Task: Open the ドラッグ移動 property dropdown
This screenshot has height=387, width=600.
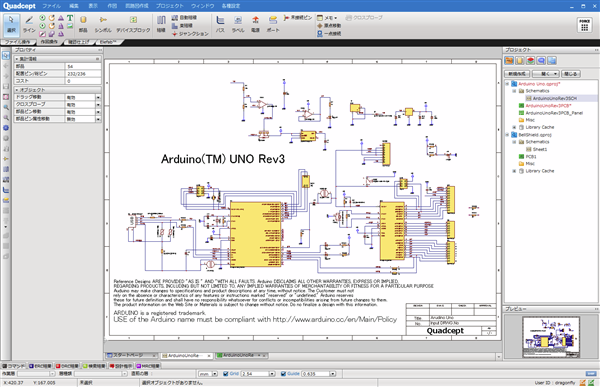Action: coord(98,97)
